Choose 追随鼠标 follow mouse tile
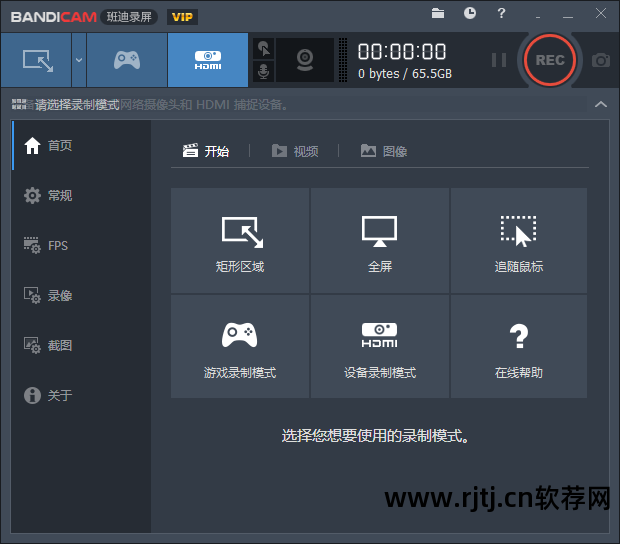The width and height of the screenshot is (620, 544). 519,241
